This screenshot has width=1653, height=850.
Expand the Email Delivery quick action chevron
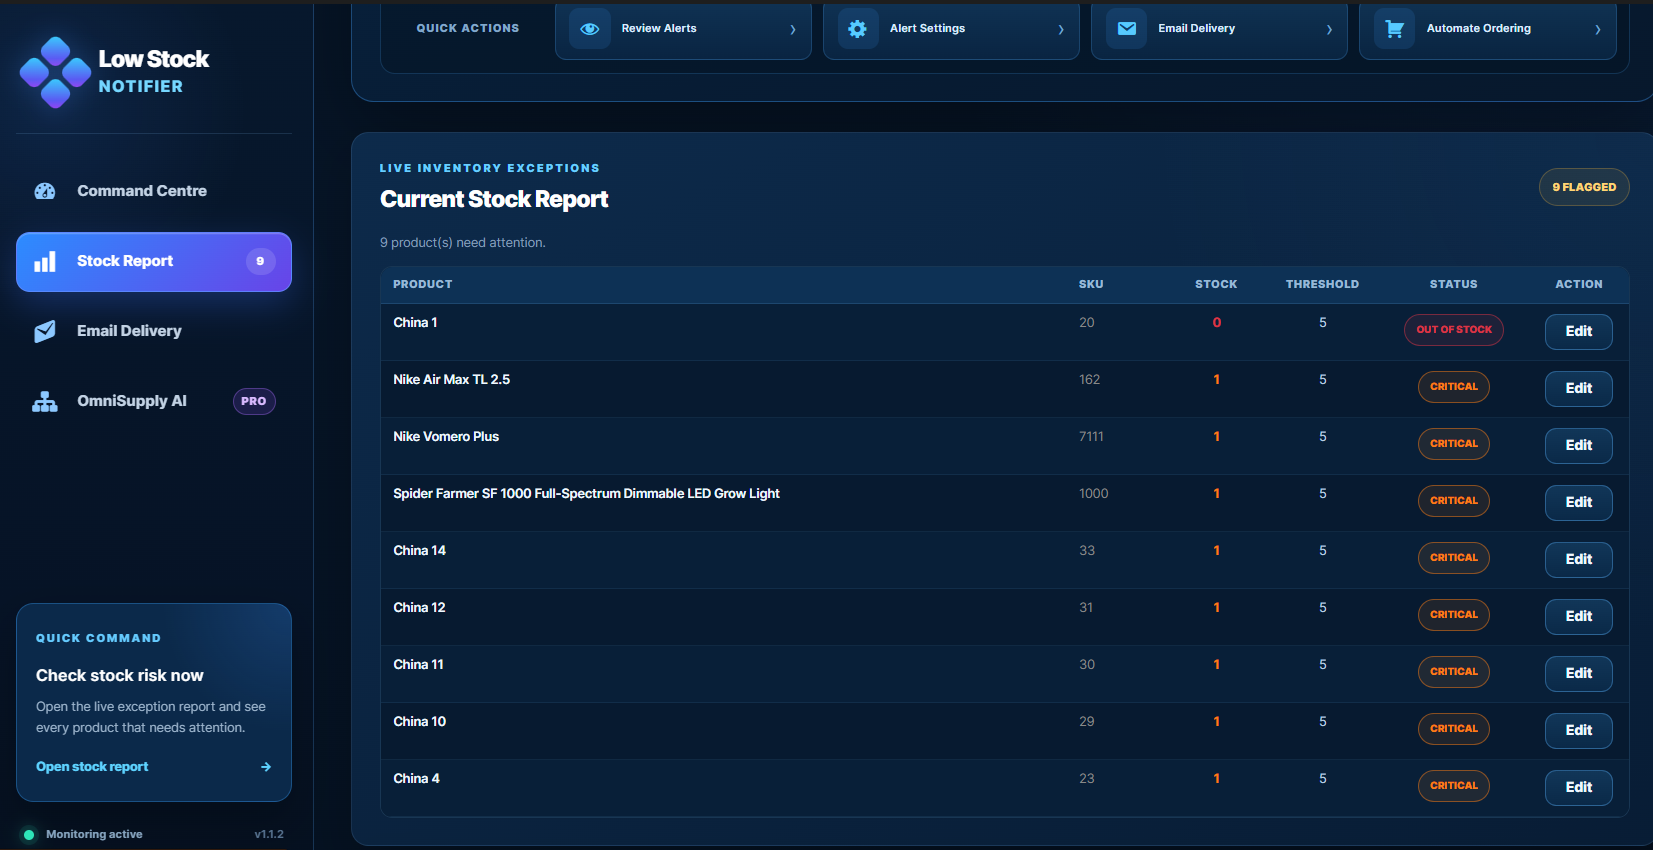point(1329,29)
